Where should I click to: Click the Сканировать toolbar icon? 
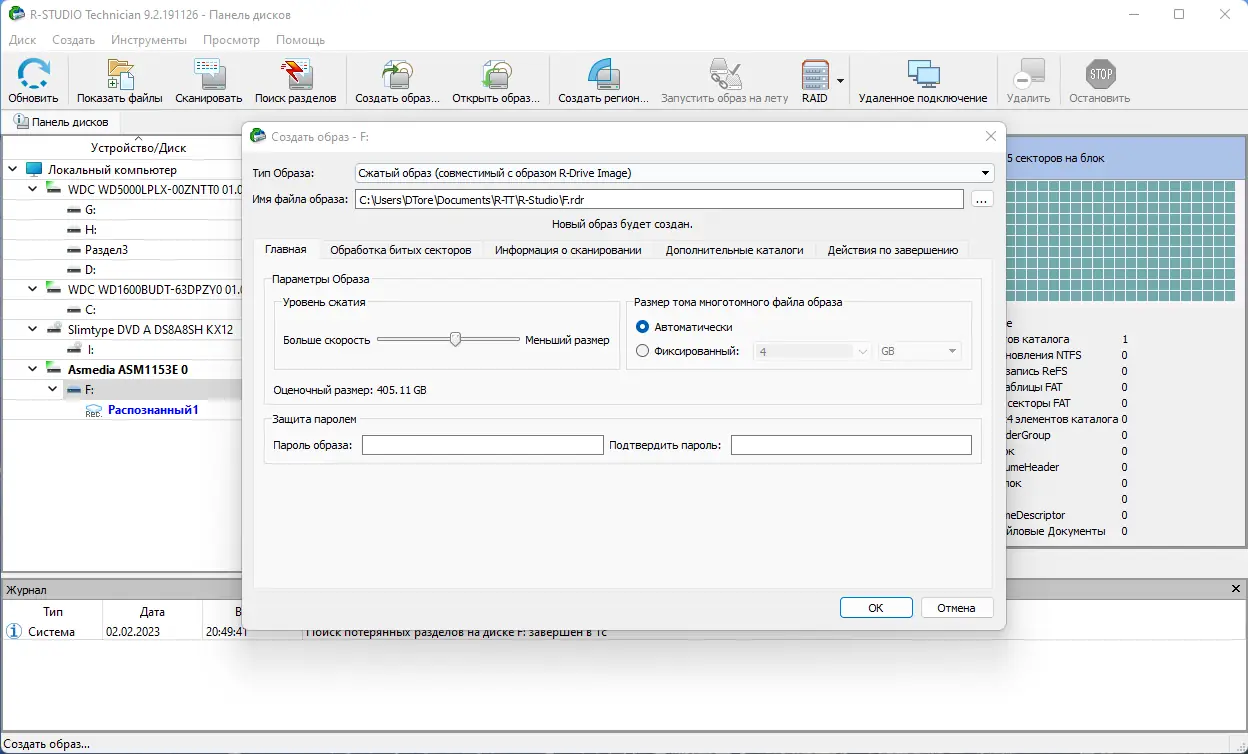point(208,75)
